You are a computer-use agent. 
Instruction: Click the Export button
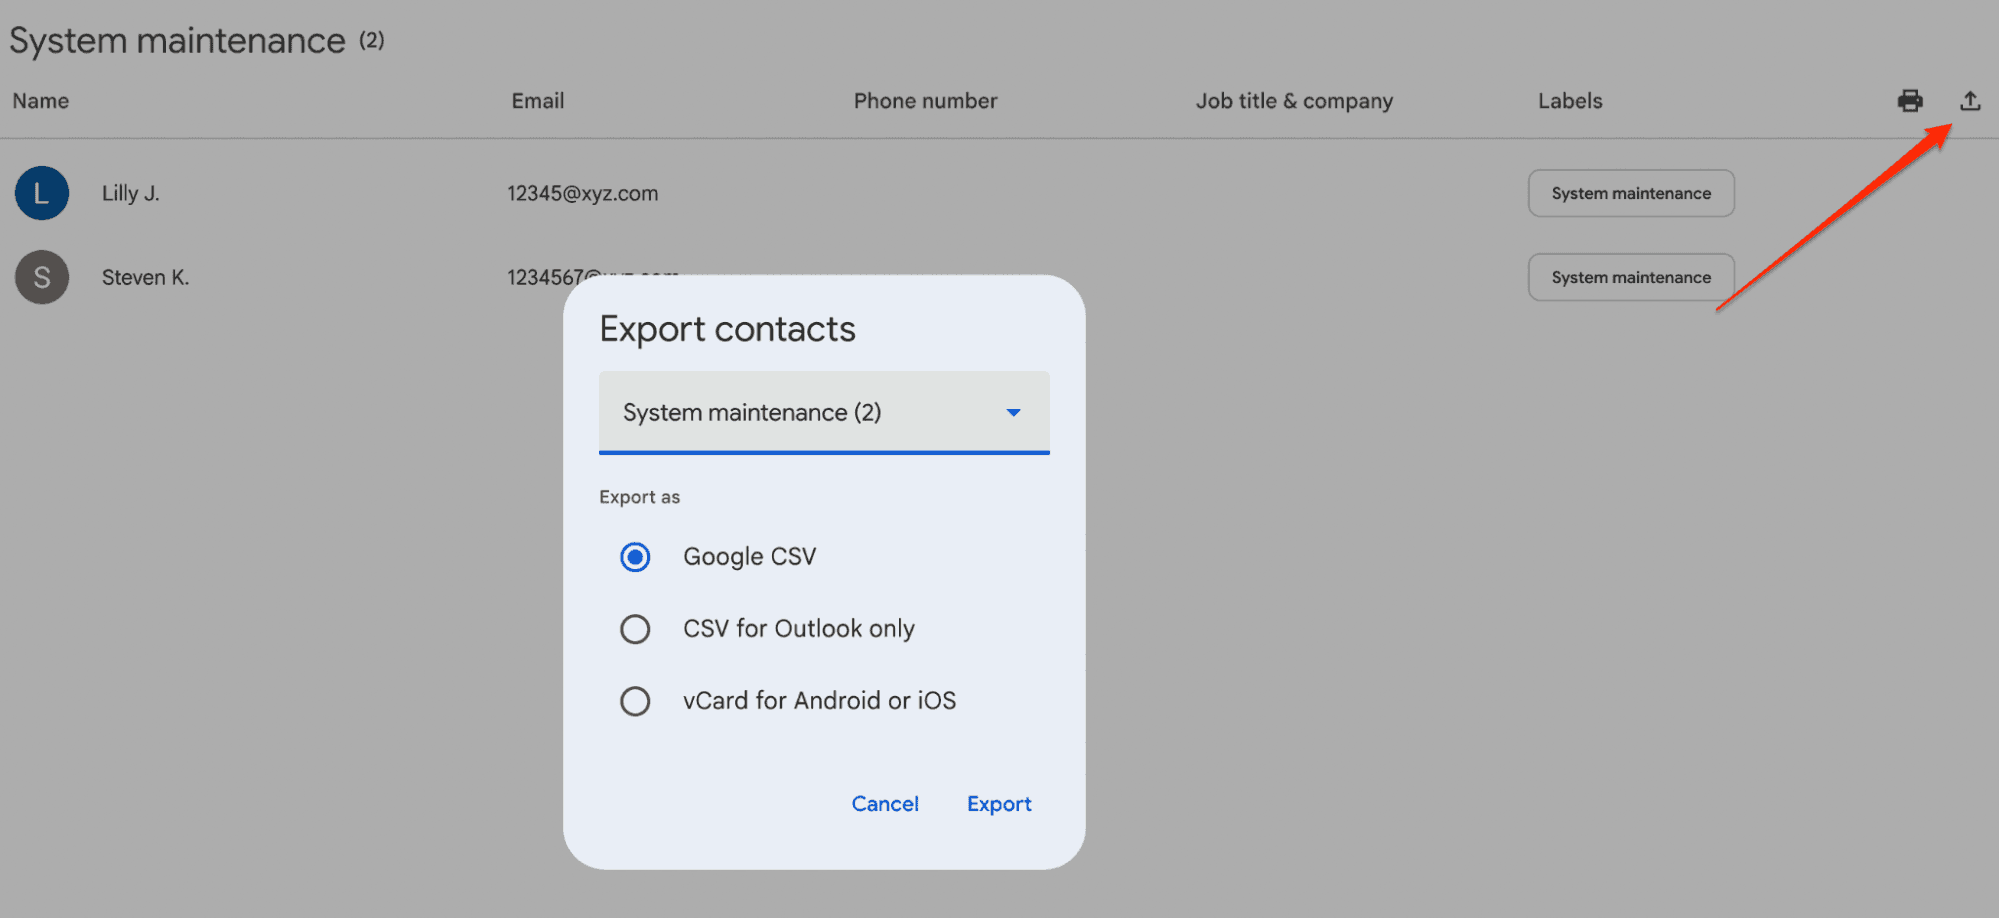[998, 803]
